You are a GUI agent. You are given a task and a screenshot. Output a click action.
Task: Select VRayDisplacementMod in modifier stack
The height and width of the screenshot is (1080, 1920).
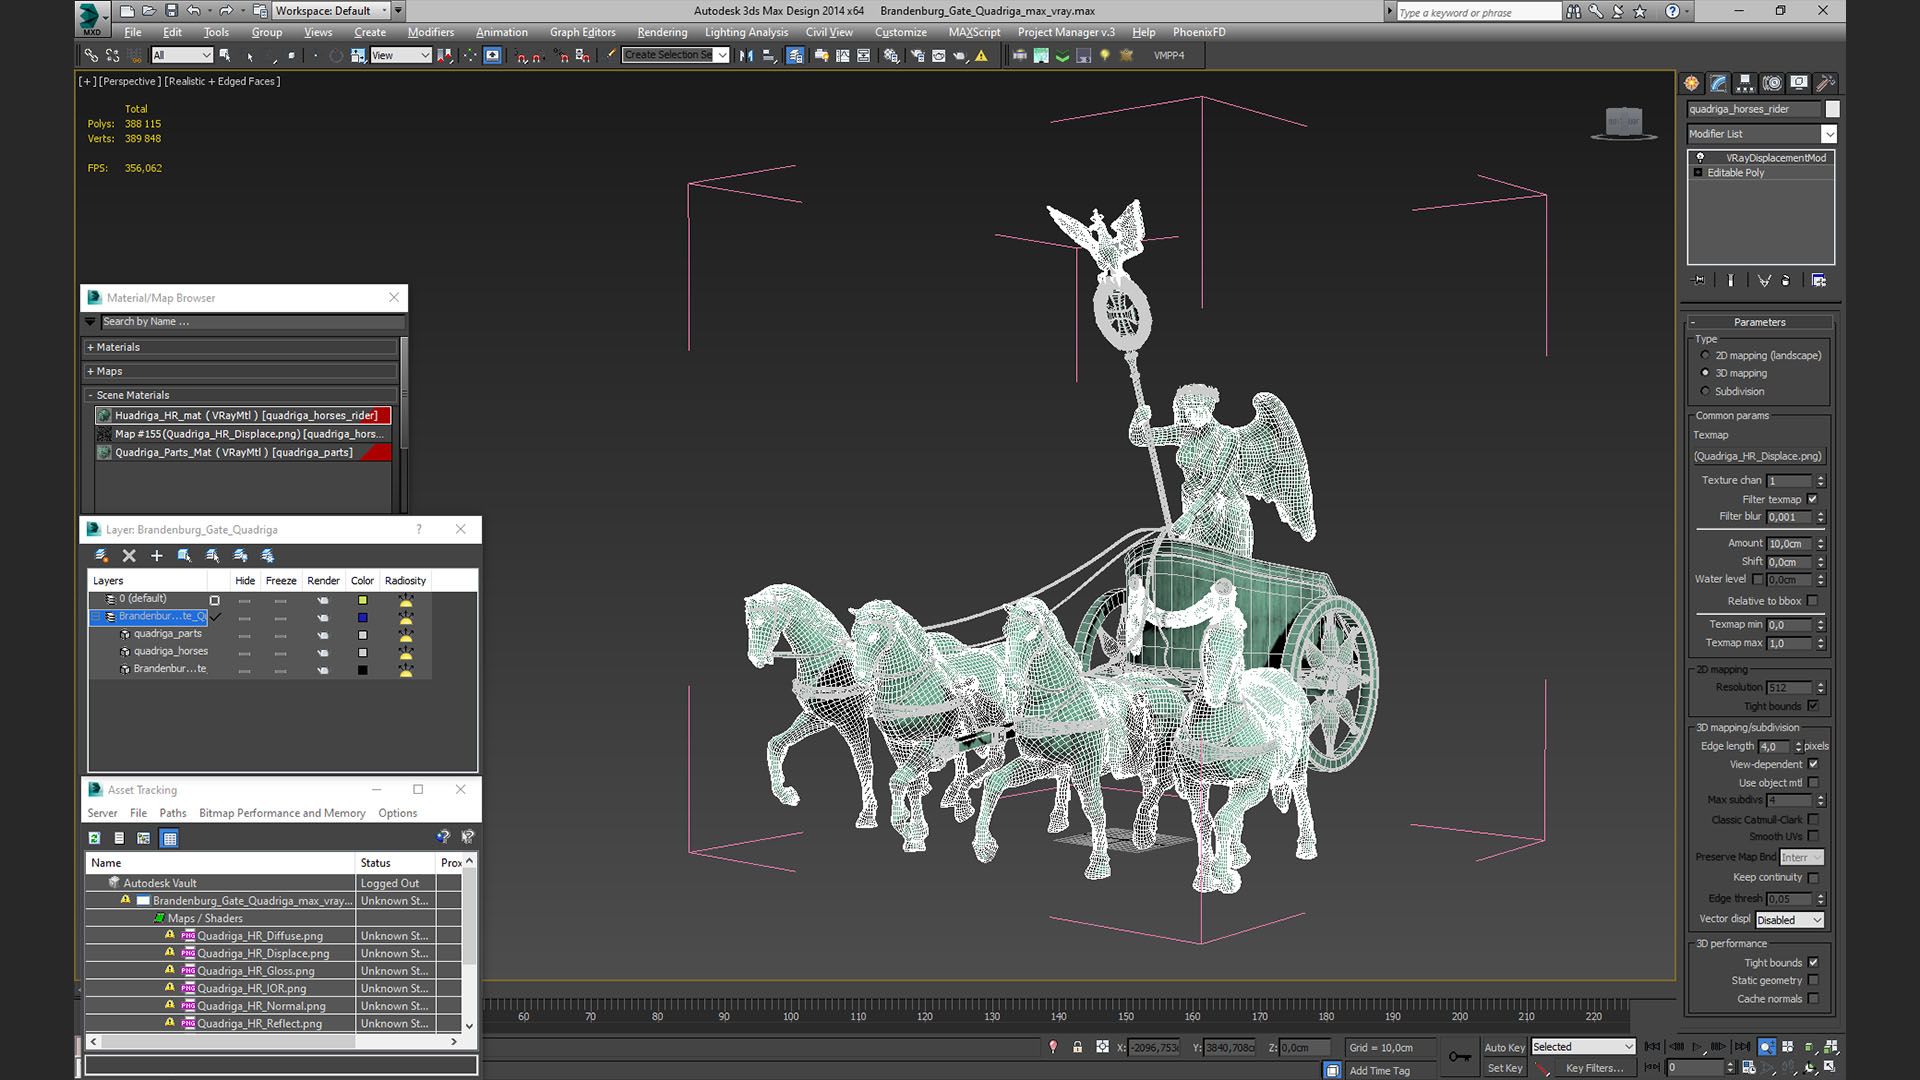point(1775,158)
